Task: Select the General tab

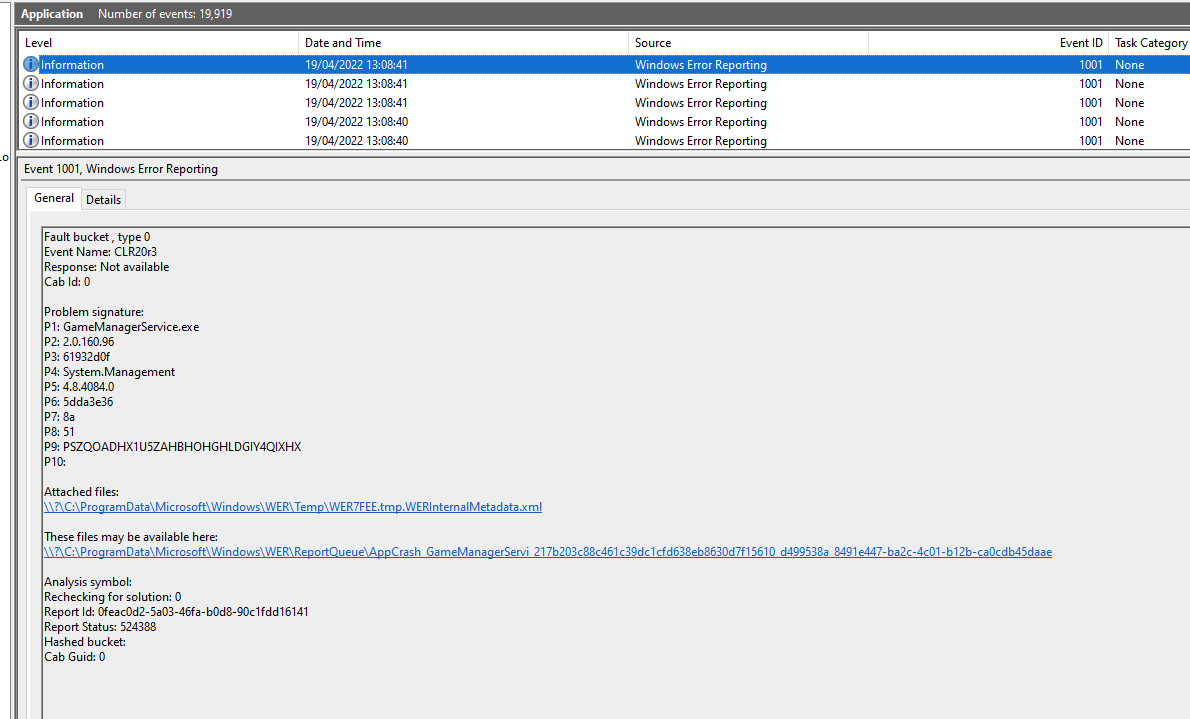Action: [x=53, y=198]
